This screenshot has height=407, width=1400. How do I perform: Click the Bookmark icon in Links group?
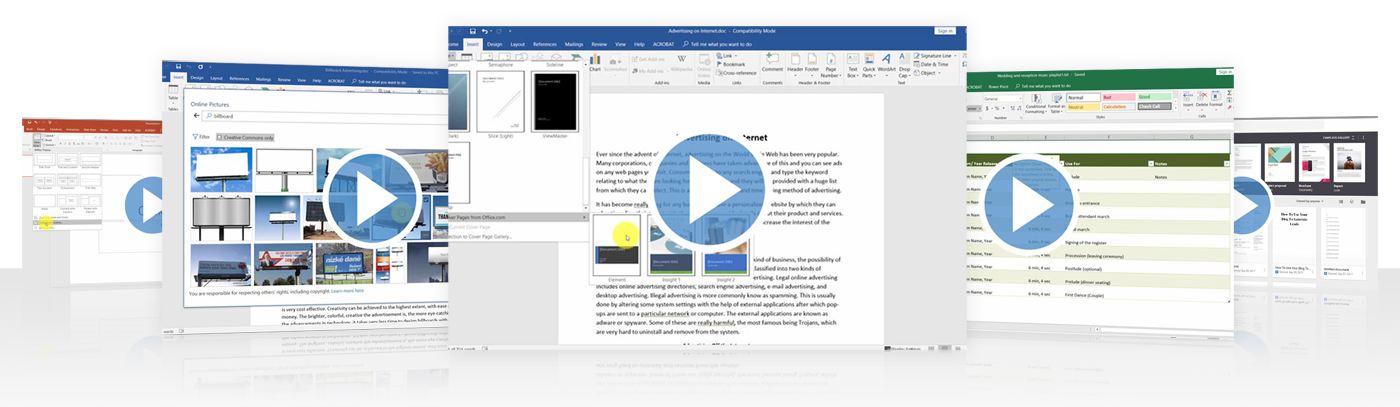733,64
